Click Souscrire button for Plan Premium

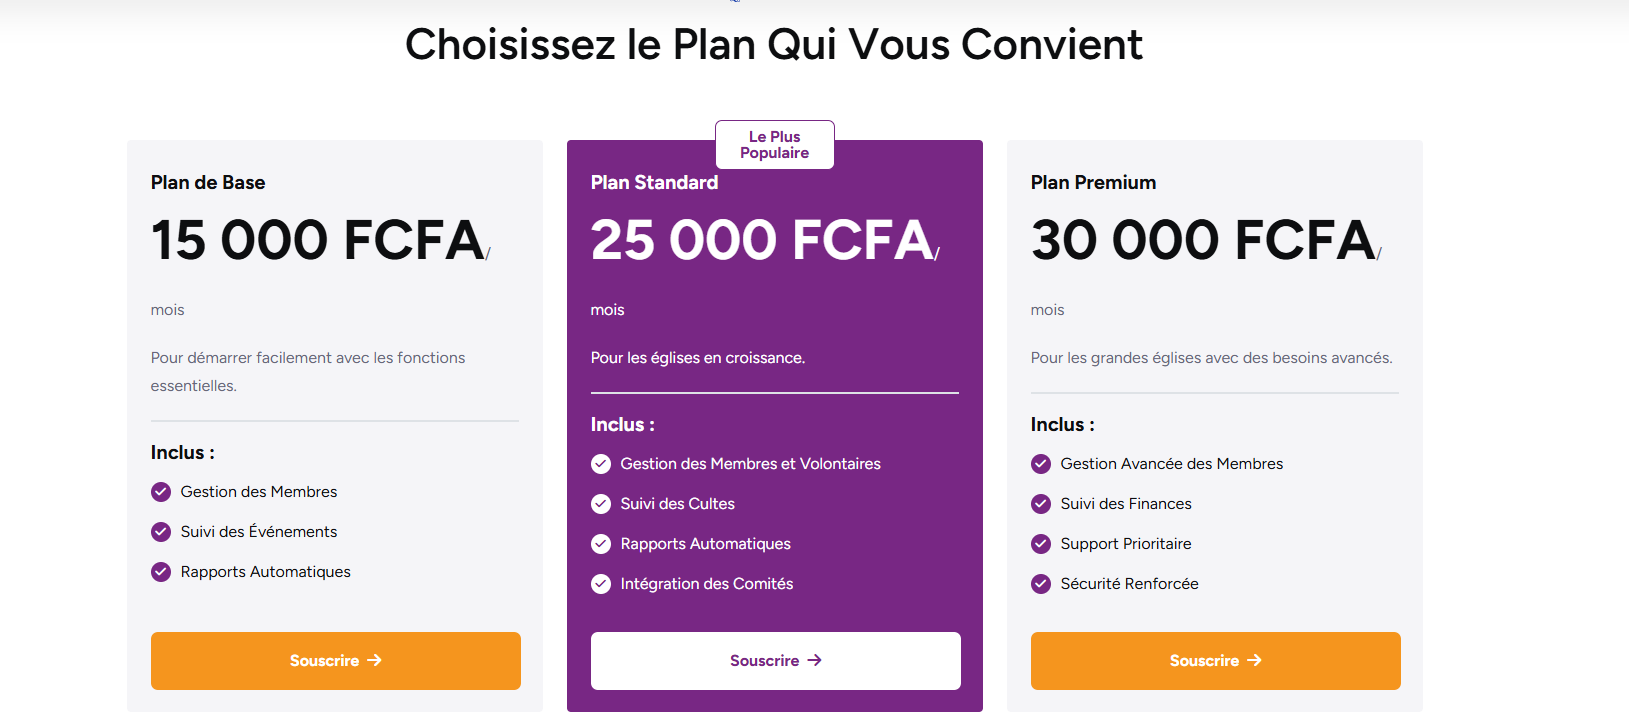(x=1215, y=661)
